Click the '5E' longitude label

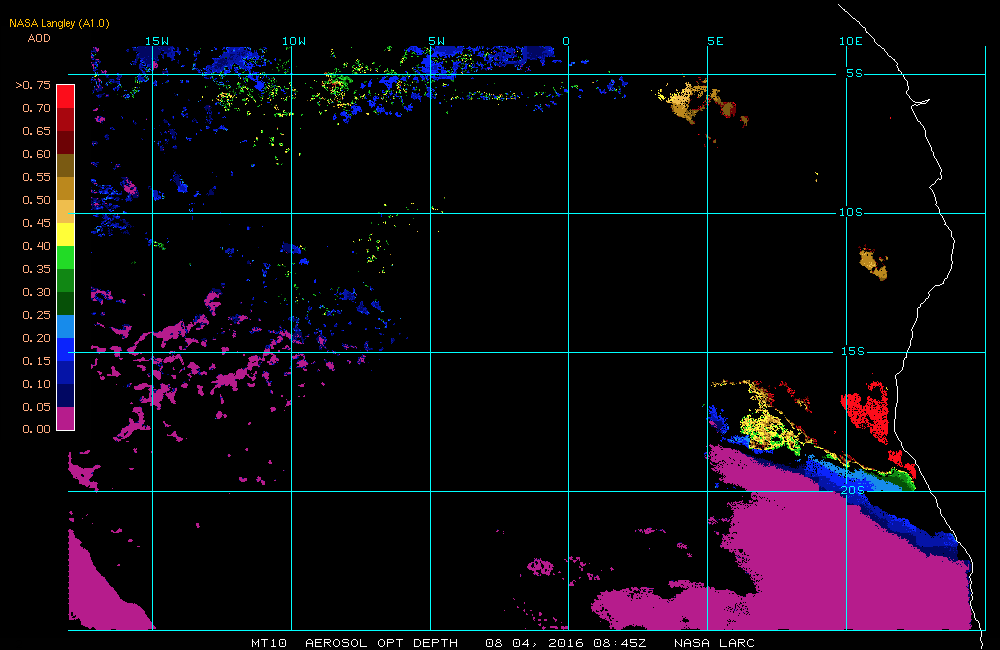[716, 41]
